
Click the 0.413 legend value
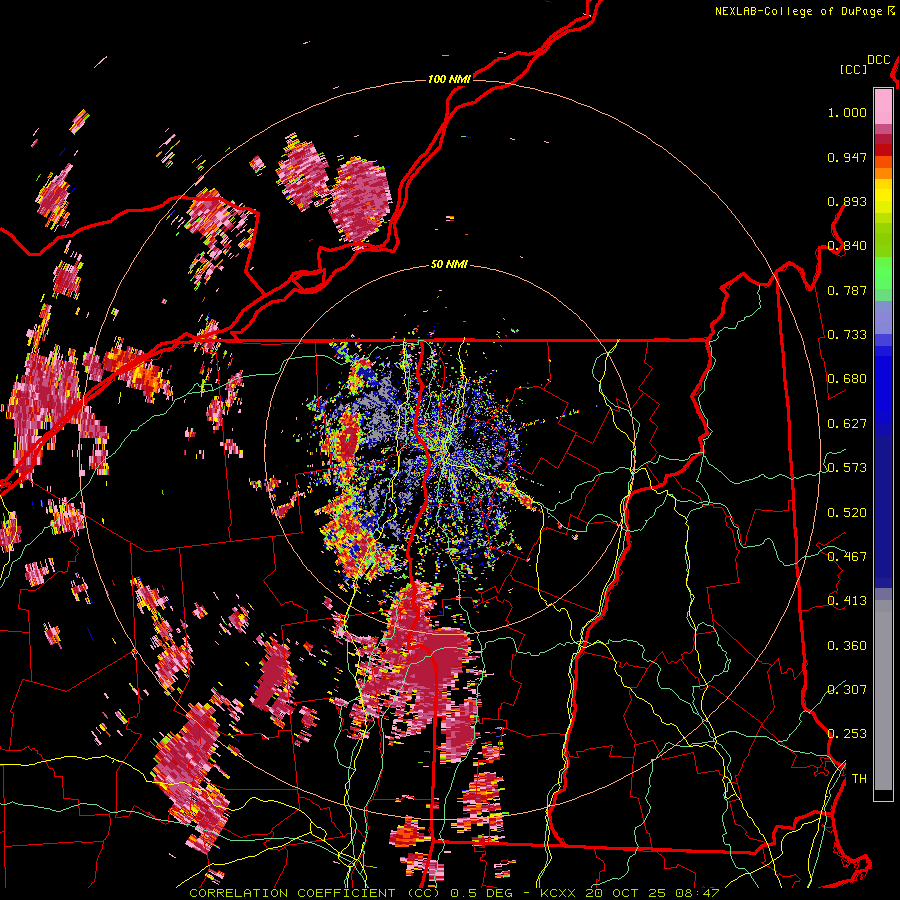(847, 601)
